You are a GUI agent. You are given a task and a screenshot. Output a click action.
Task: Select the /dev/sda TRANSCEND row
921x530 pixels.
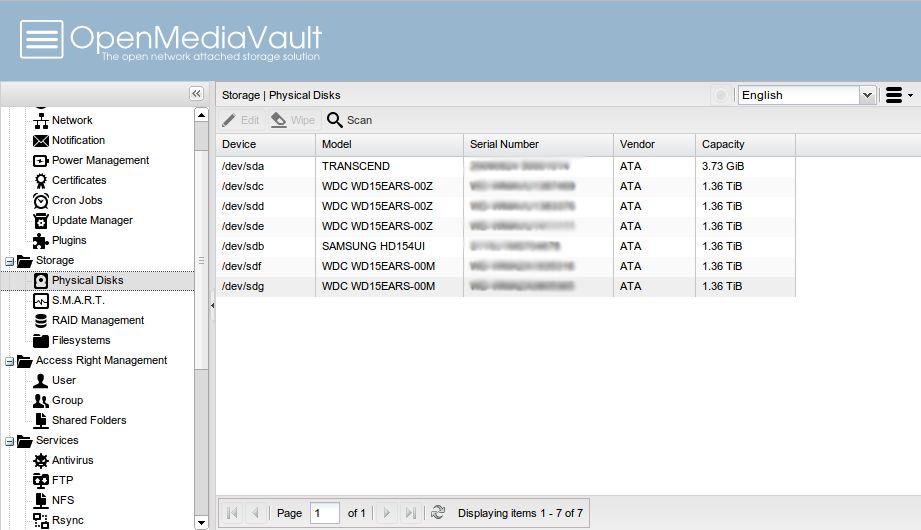coord(506,166)
